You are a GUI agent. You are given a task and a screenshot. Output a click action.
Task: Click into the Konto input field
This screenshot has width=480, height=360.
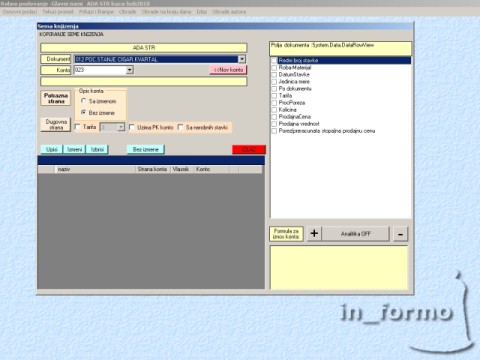click(100, 70)
